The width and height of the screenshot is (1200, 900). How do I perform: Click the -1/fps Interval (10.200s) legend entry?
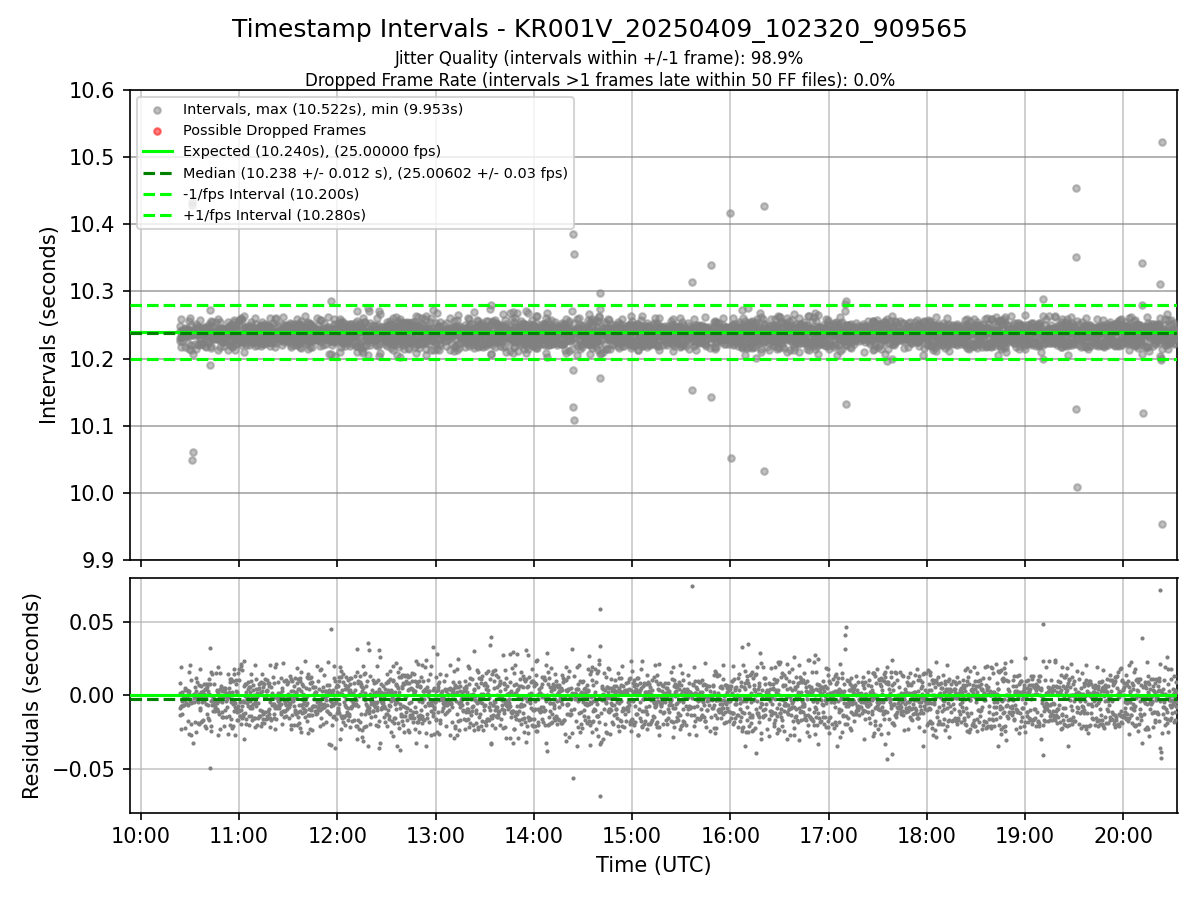click(x=271, y=194)
